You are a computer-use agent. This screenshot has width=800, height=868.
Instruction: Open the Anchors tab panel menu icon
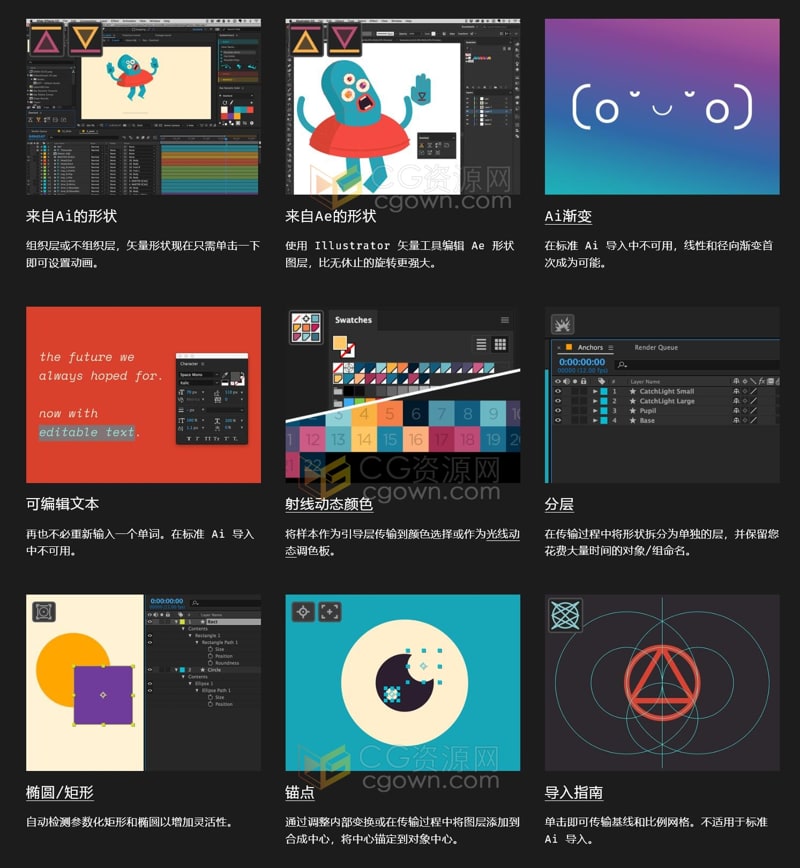point(611,348)
